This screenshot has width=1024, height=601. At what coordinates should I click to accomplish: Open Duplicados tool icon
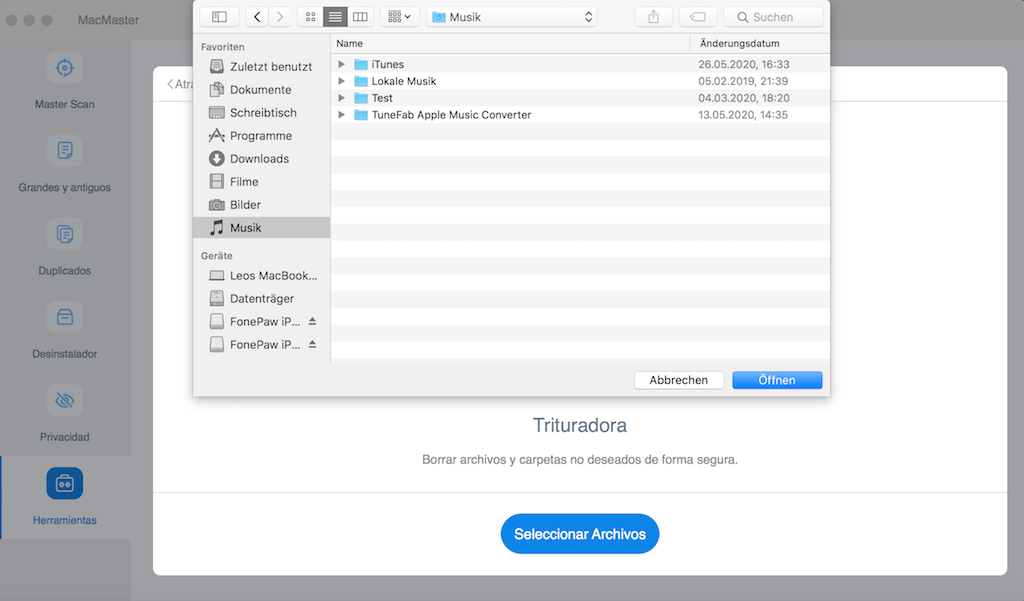click(65, 234)
